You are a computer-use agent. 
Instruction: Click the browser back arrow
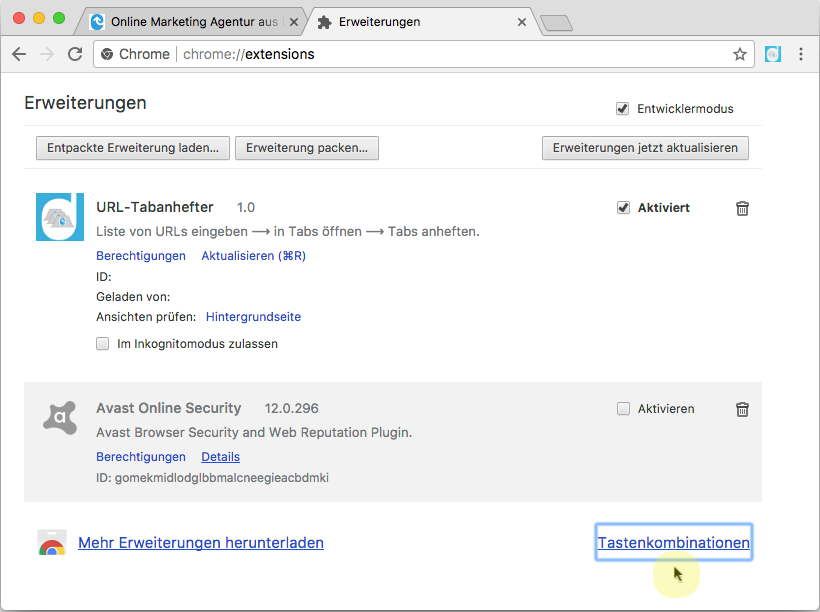18,54
